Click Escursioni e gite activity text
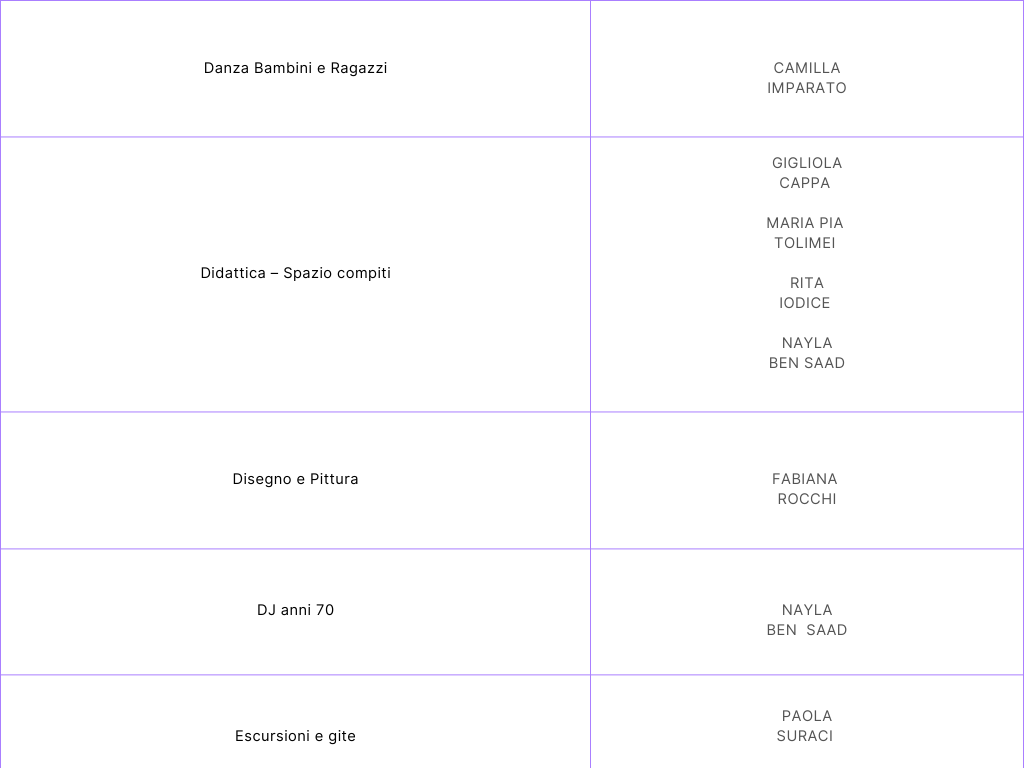Viewport: 1024px width, 768px height. point(295,736)
